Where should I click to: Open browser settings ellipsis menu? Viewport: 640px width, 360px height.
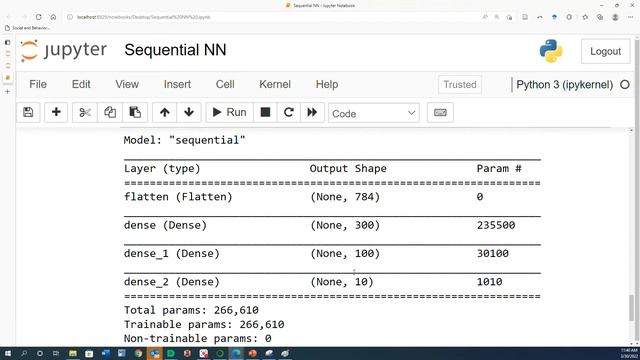click(631, 17)
